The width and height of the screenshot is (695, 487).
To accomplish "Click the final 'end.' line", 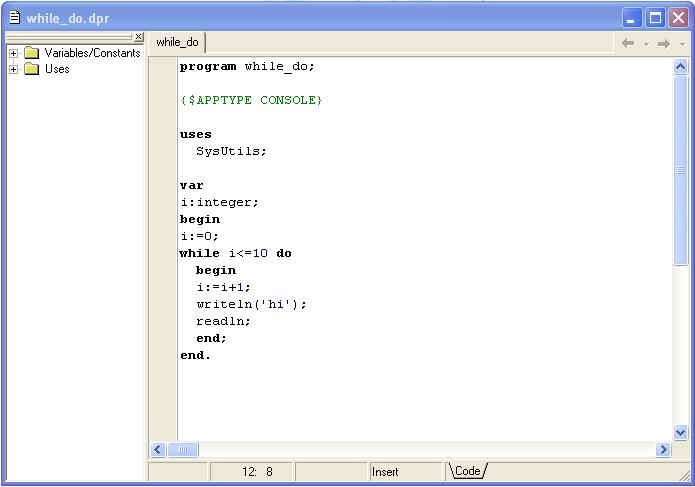I will tap(195, 355).
